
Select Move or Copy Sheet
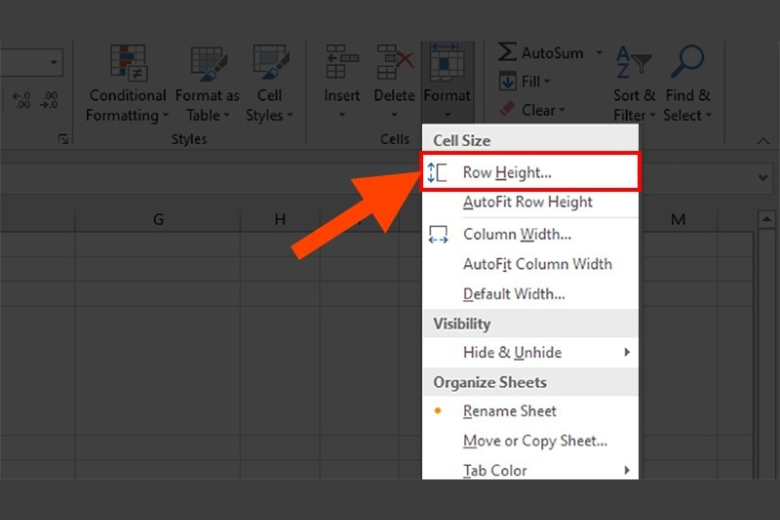530,441
